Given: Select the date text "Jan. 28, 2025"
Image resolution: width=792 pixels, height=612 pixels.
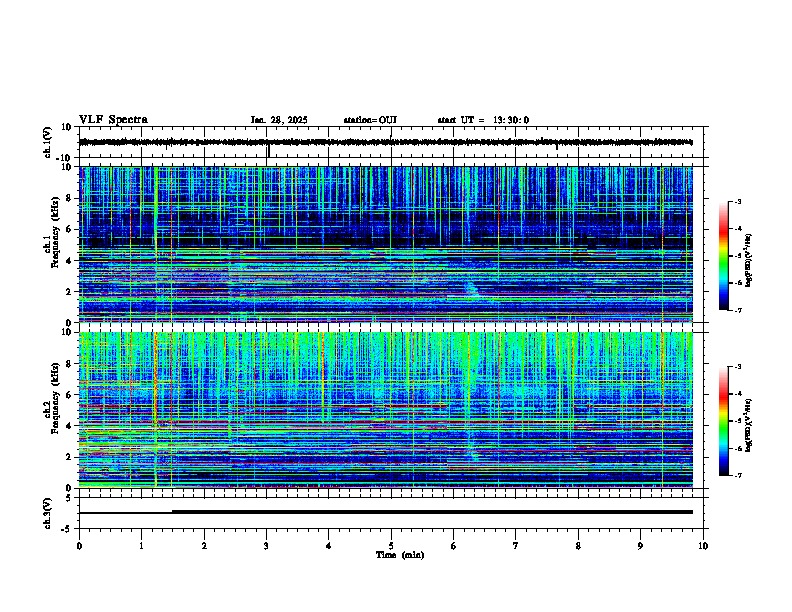Looking at the screenshot, I should pyautogui.click(x=279, y=120).
